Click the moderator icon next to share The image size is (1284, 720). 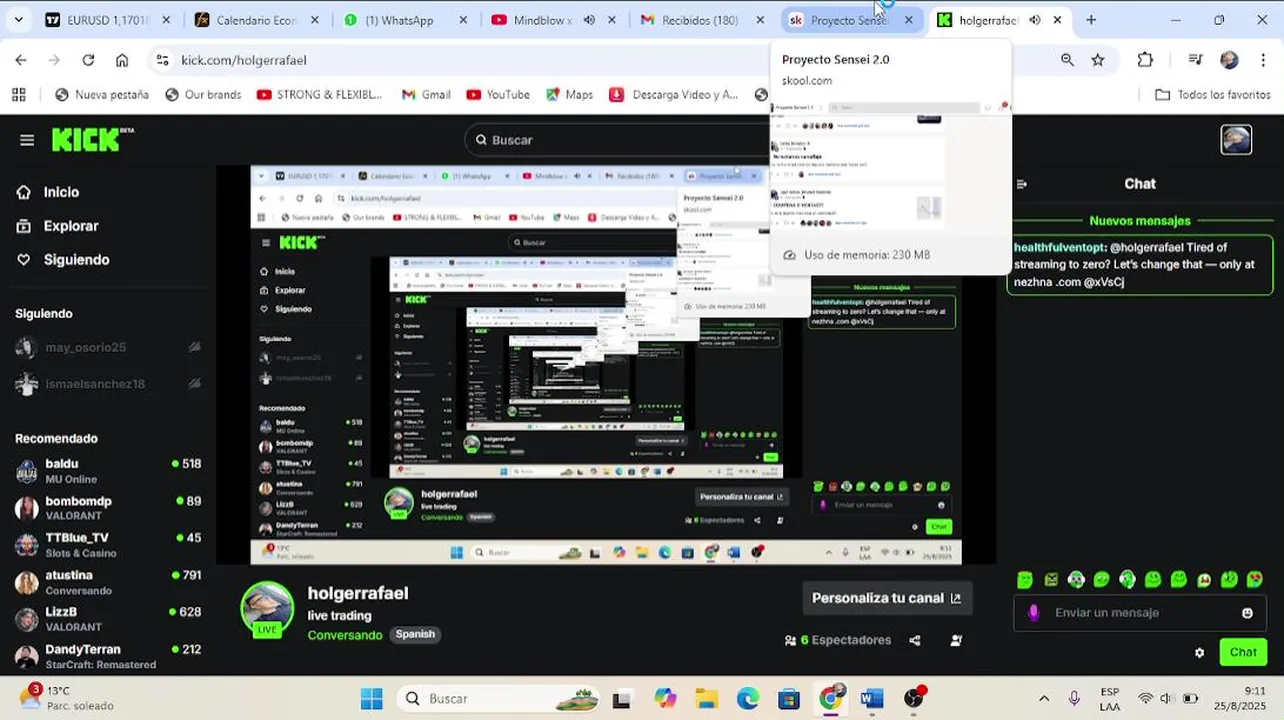point(956,640)
